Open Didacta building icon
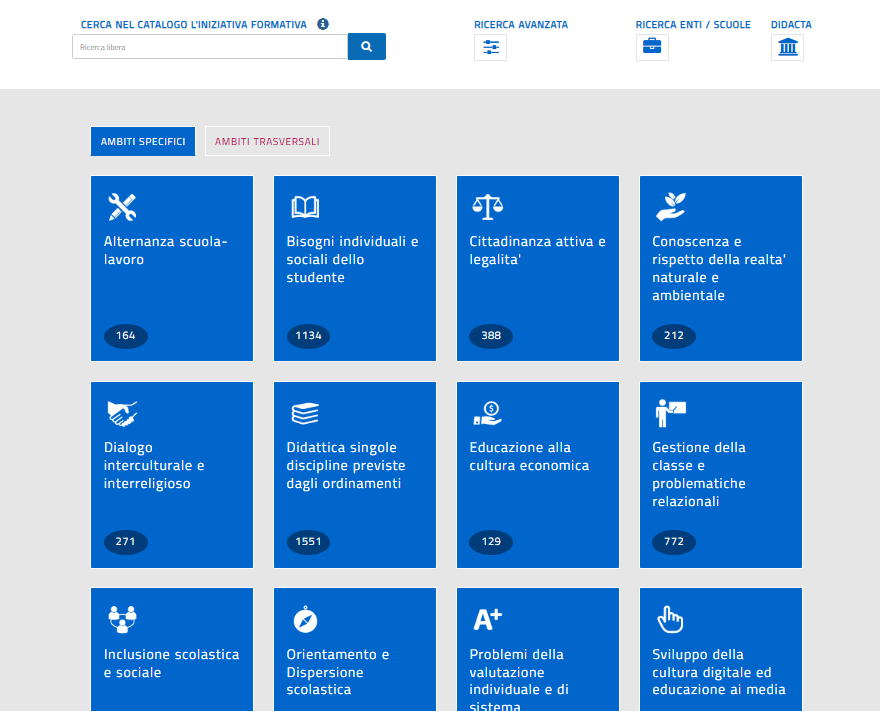The width and height of the screenshot is (880, 711). pyautogui.click(x=787, y=47)
